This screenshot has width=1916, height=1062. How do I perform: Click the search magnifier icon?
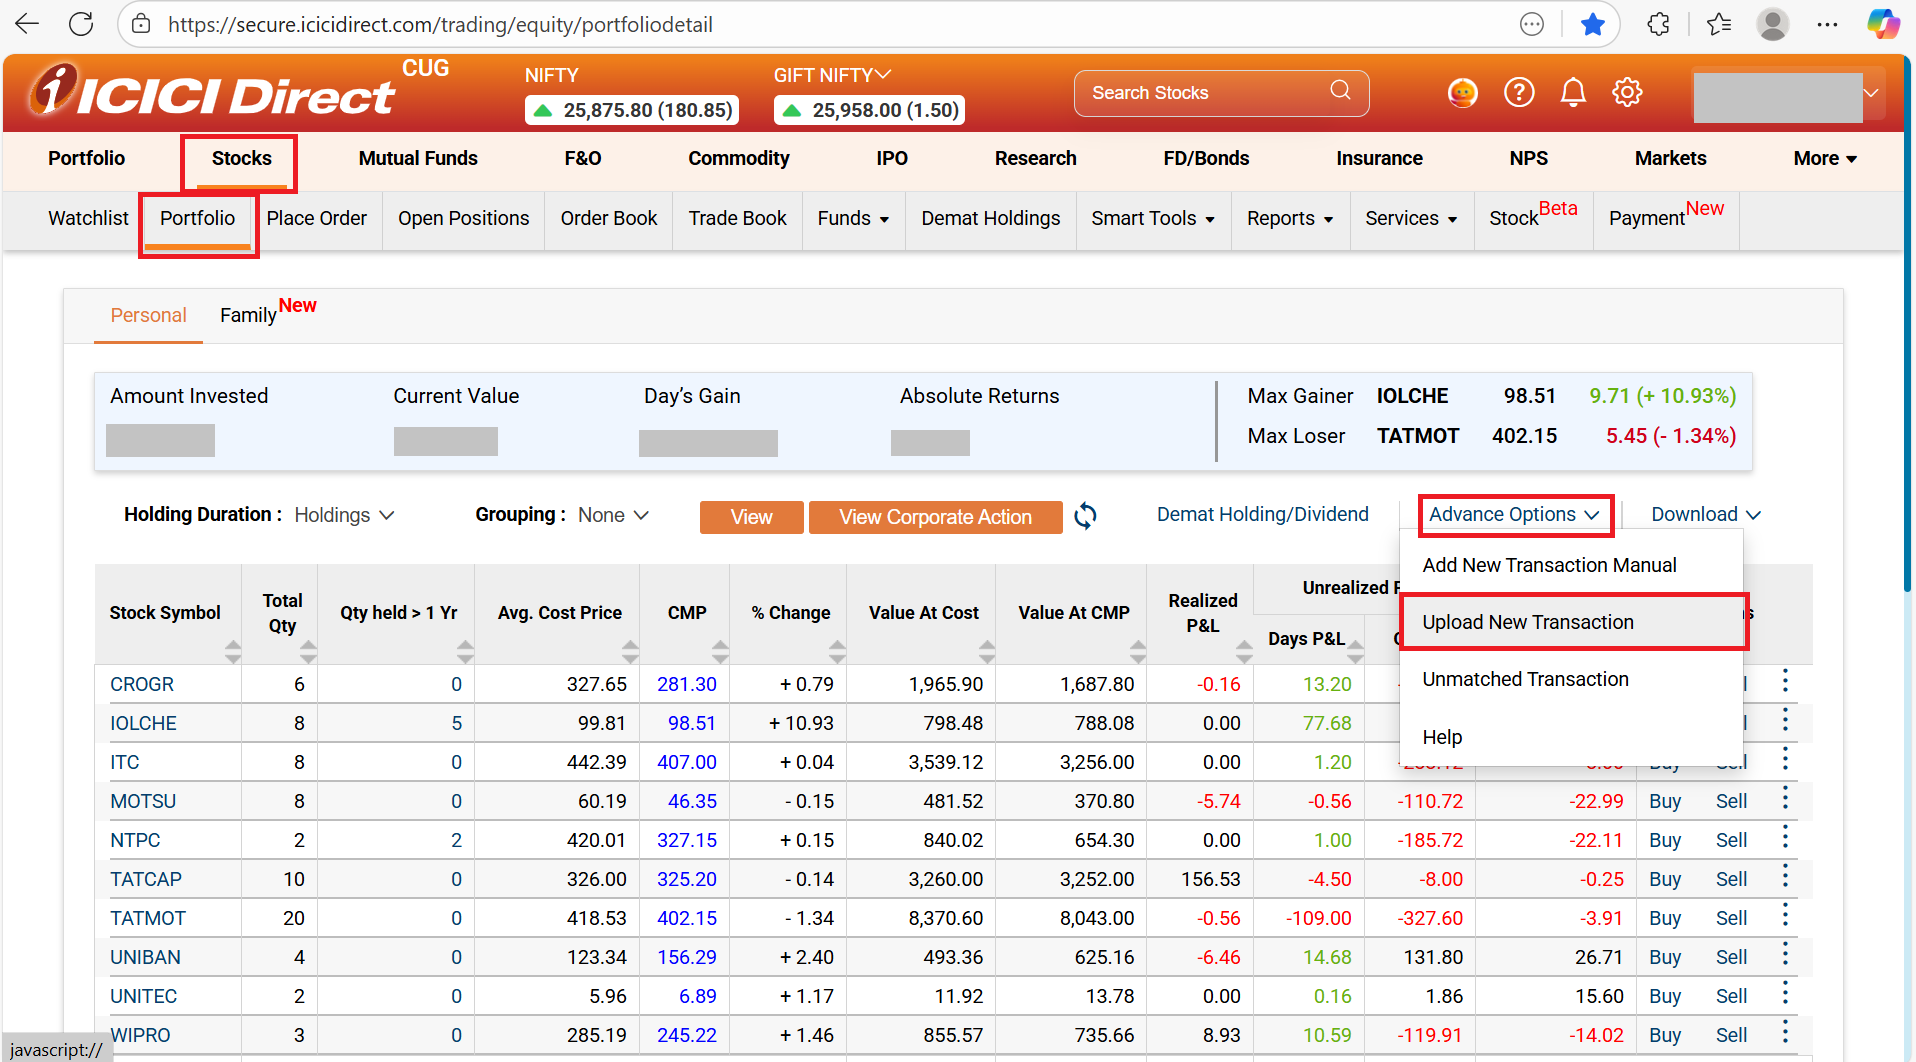click(1340, 91)
